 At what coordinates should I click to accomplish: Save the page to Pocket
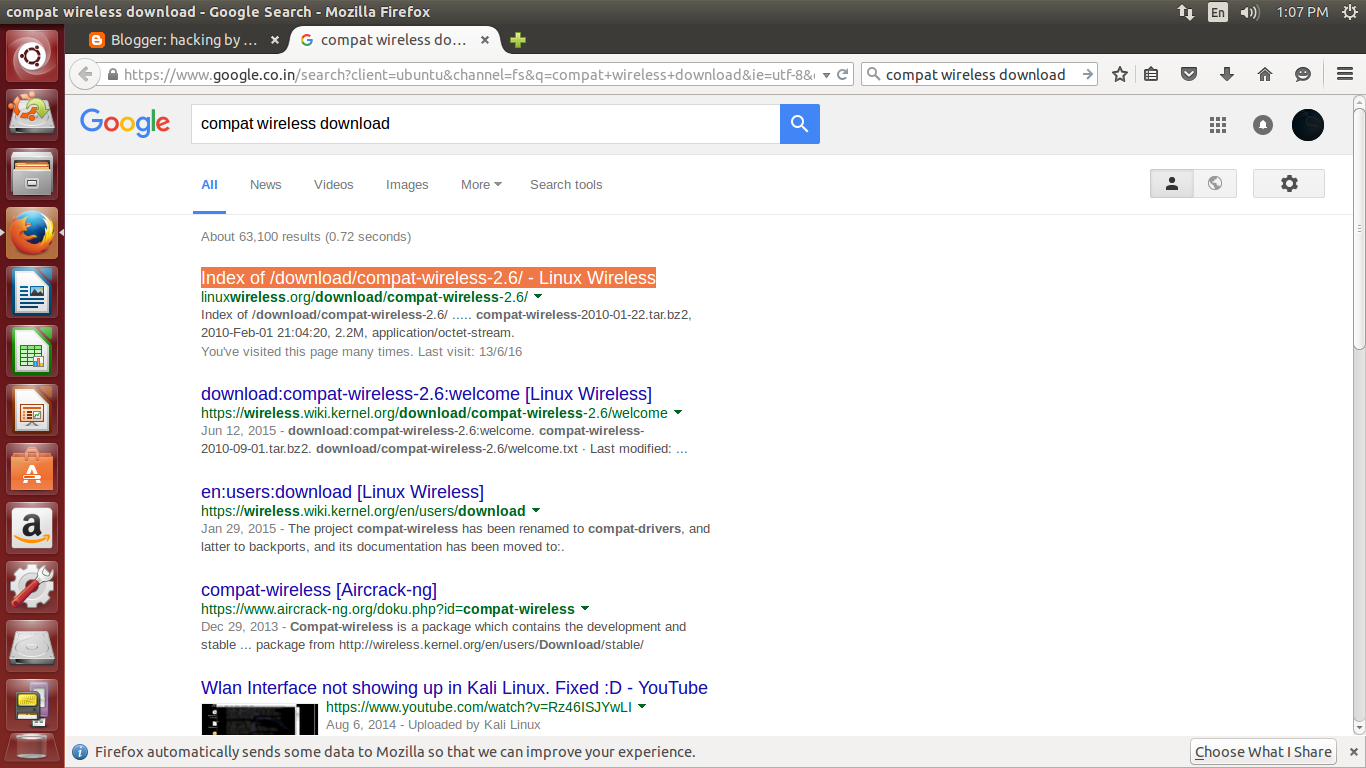pos(1189,74)
